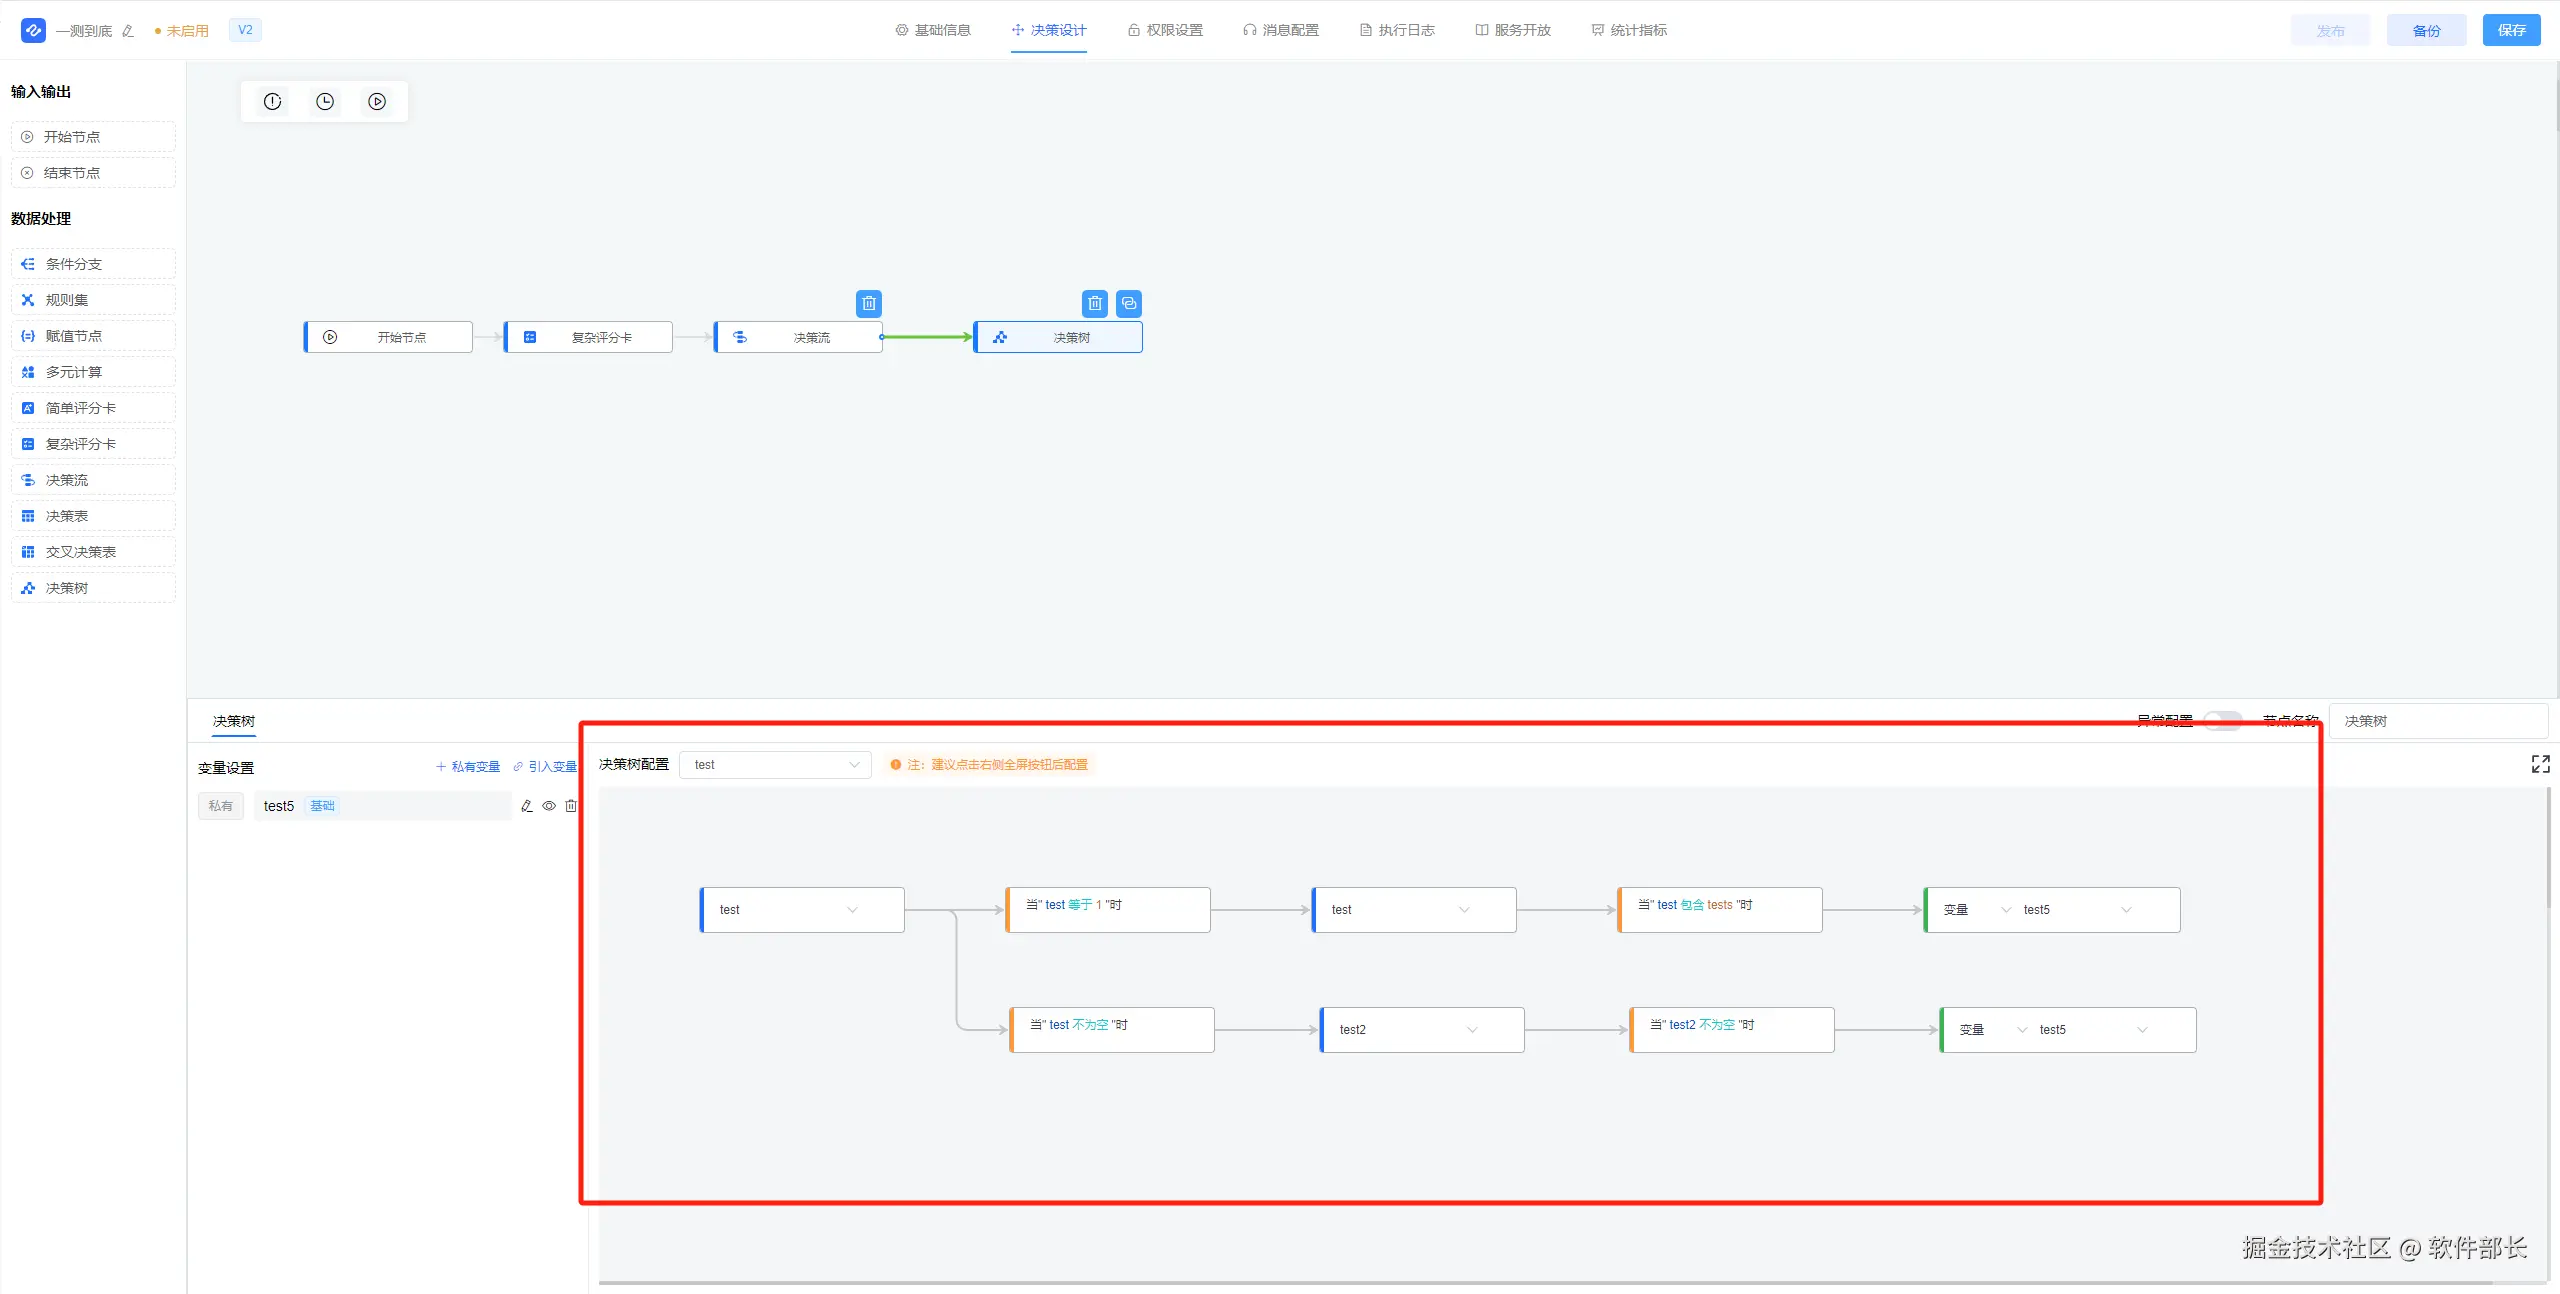The width and height of the screenshot is (2560, 1294).
Task: Toggle the 异常配置 switch
Action: (x=2222, y=720)
